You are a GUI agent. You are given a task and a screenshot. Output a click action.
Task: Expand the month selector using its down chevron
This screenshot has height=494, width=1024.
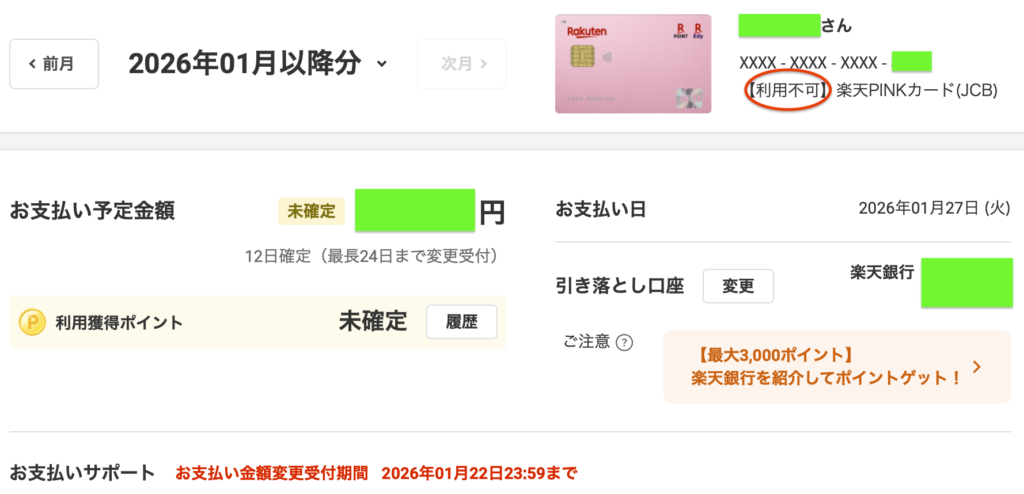(x=381, y=65)
